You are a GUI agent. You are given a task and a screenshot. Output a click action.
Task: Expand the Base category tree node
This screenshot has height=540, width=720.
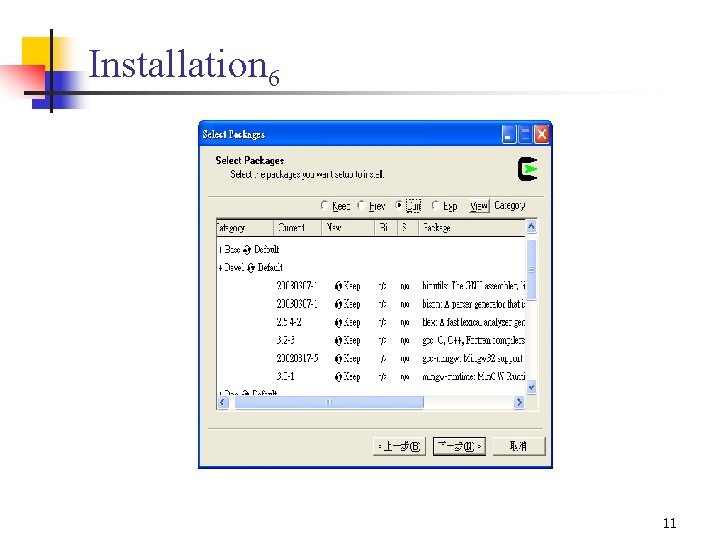221,250
